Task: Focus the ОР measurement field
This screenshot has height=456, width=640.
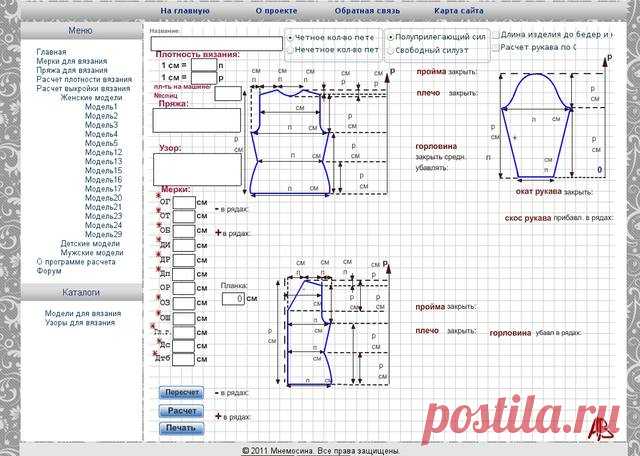Action: 184,288
